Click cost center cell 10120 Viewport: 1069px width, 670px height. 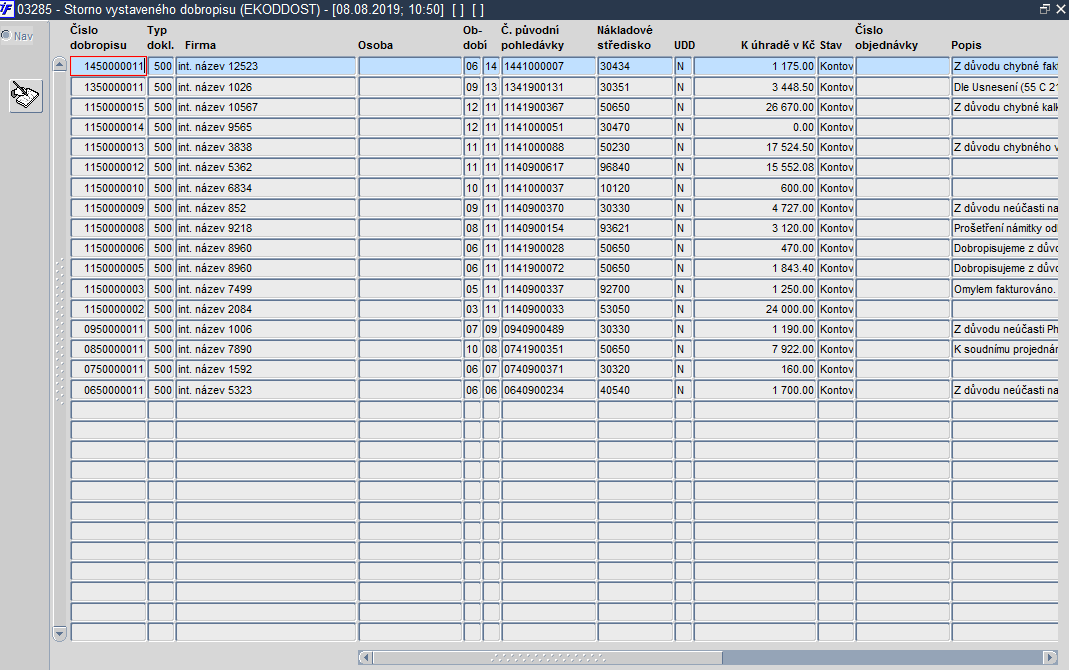click(635, 188)
